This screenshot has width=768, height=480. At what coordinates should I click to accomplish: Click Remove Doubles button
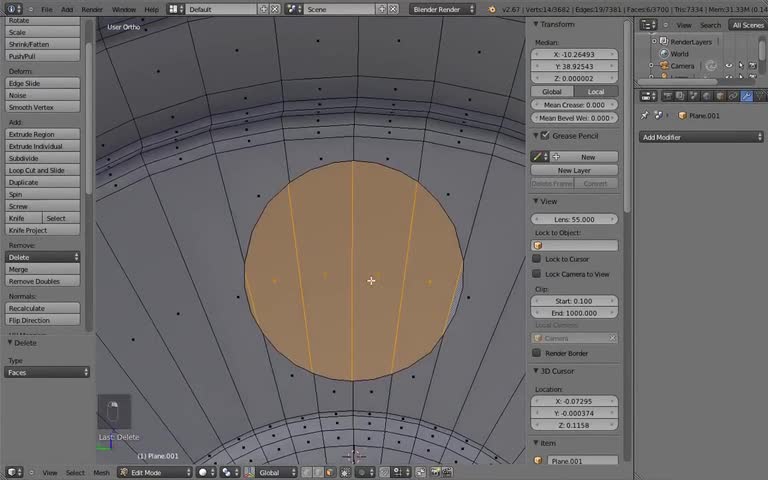(43, 282)
